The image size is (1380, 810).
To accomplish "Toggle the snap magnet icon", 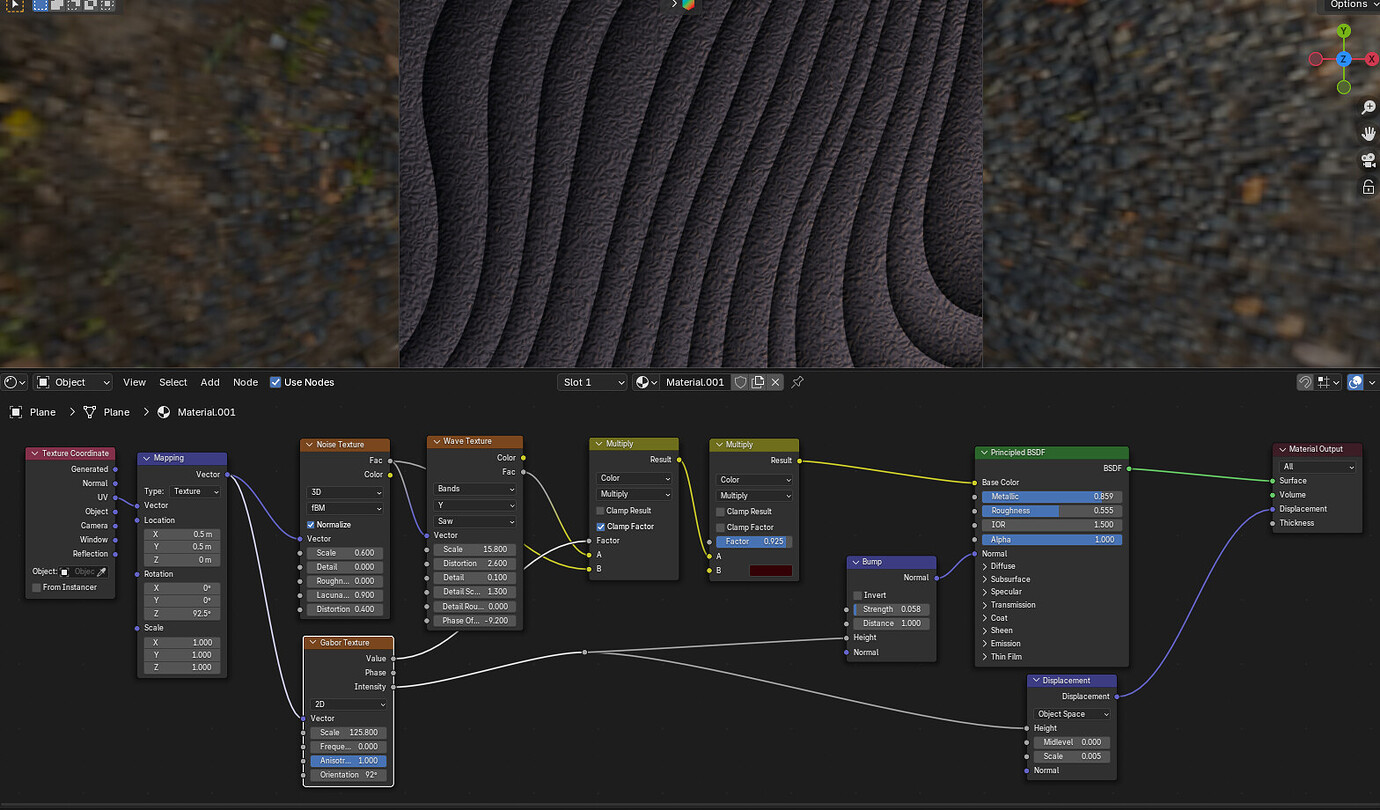I will tap(1305, 382).
